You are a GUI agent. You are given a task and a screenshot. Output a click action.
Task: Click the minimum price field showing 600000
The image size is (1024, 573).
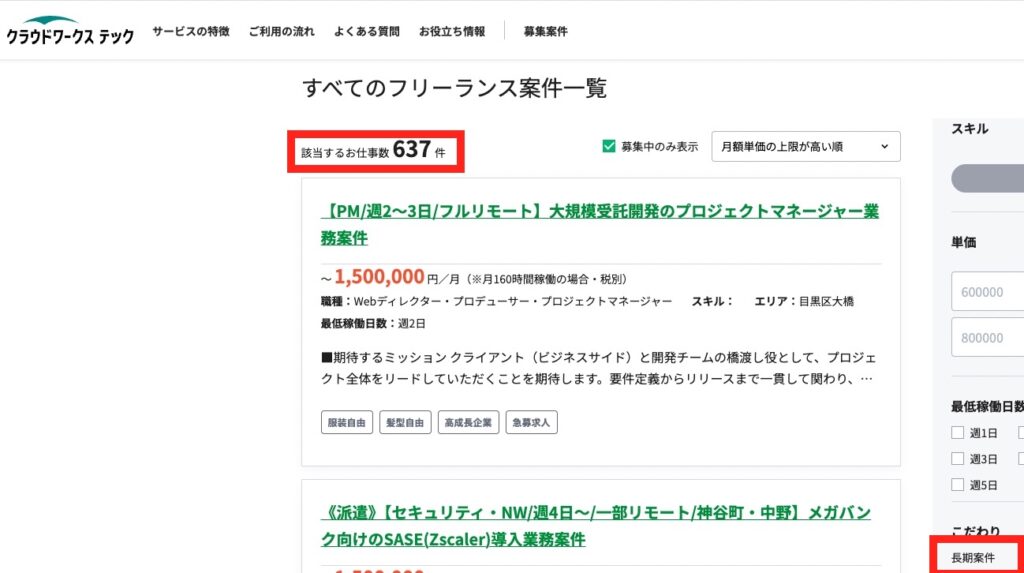click(987, 292)
